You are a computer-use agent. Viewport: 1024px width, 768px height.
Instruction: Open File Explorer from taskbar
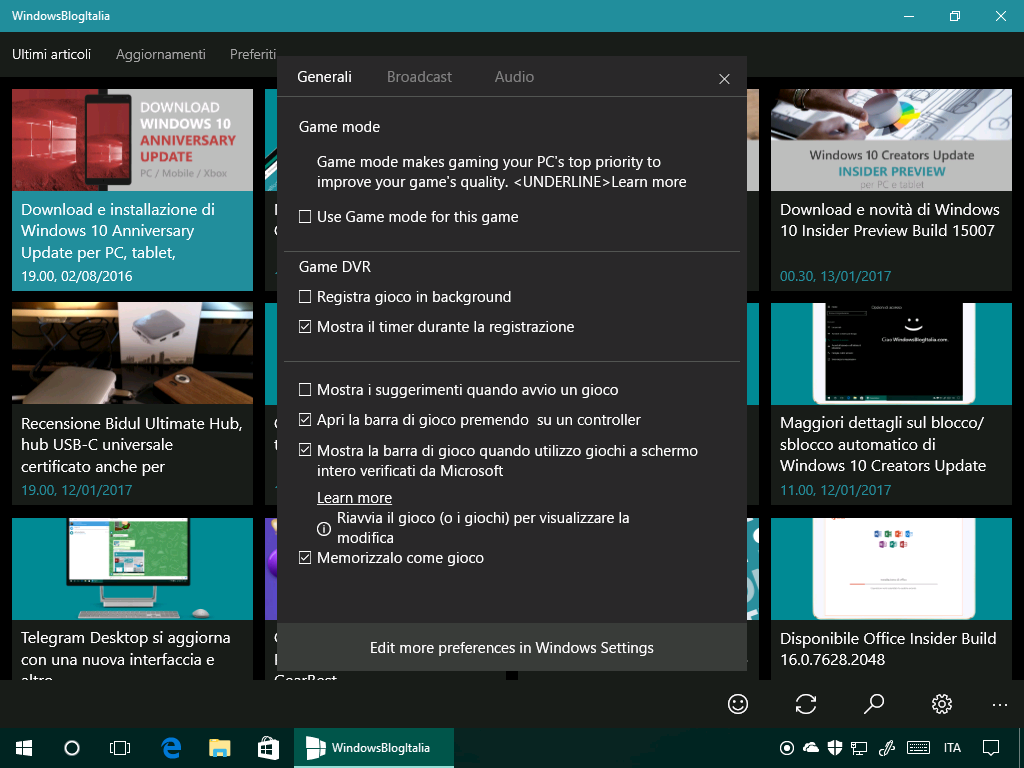point(219,748)
